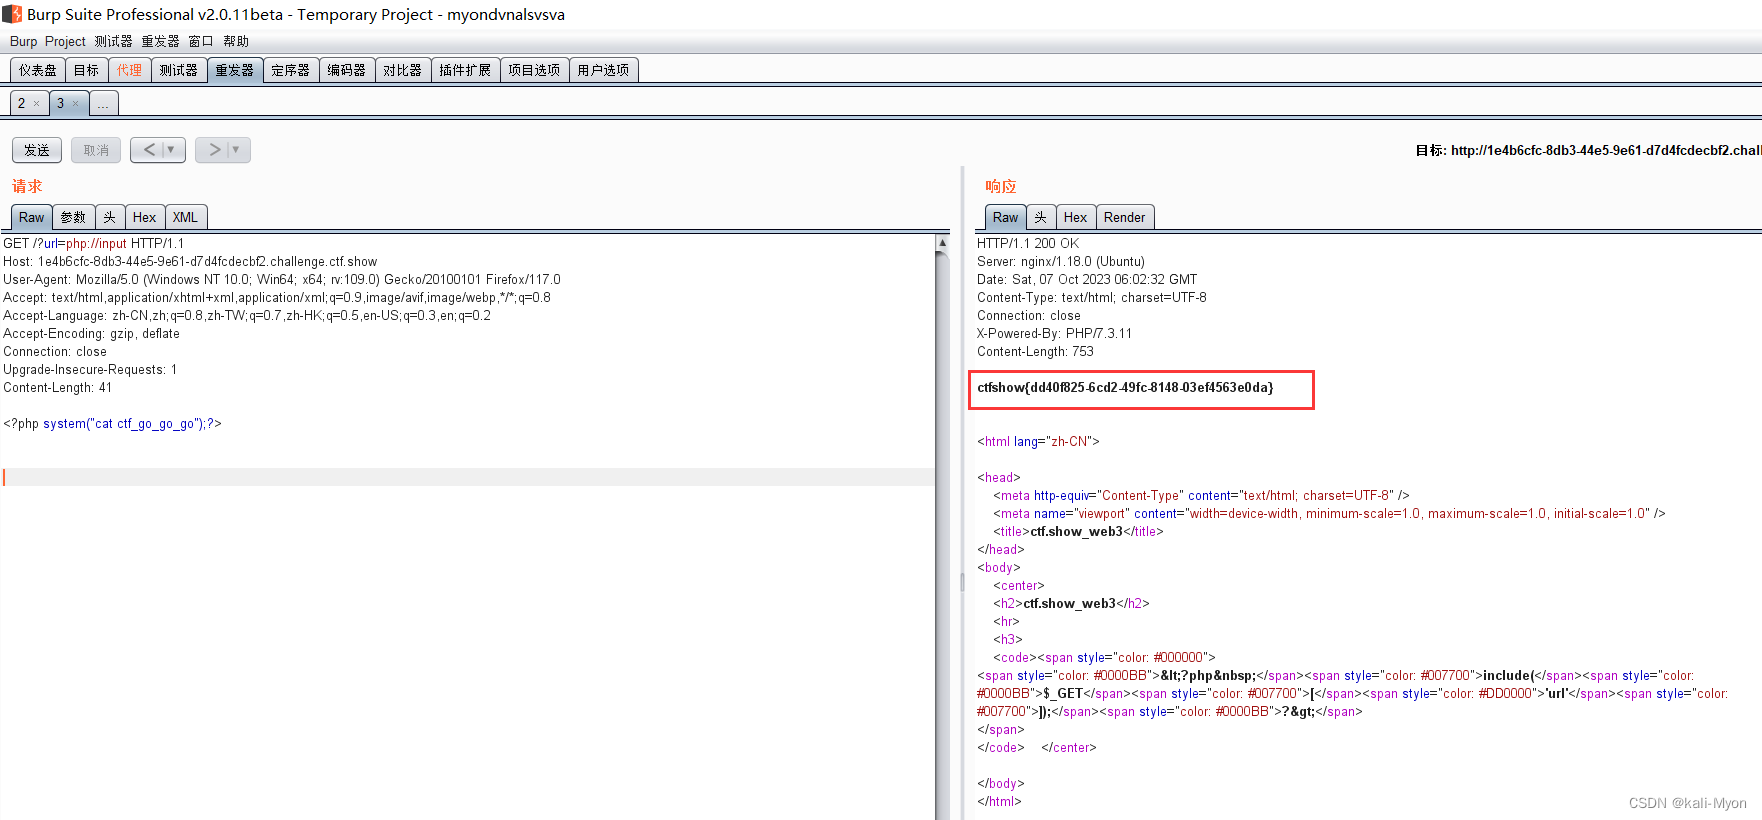The height and width of the screenshot is (820, 1762).
Task: Select 参数 tab in request panel
Action: (x=73, y=217)
